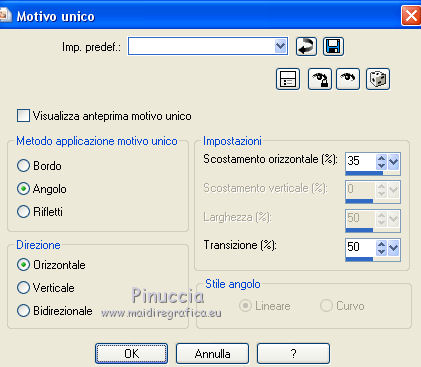This screenshot has height=367, width=421.
Task: Open the Imp. predef. presets dropdown
Action: pos(280,46)
